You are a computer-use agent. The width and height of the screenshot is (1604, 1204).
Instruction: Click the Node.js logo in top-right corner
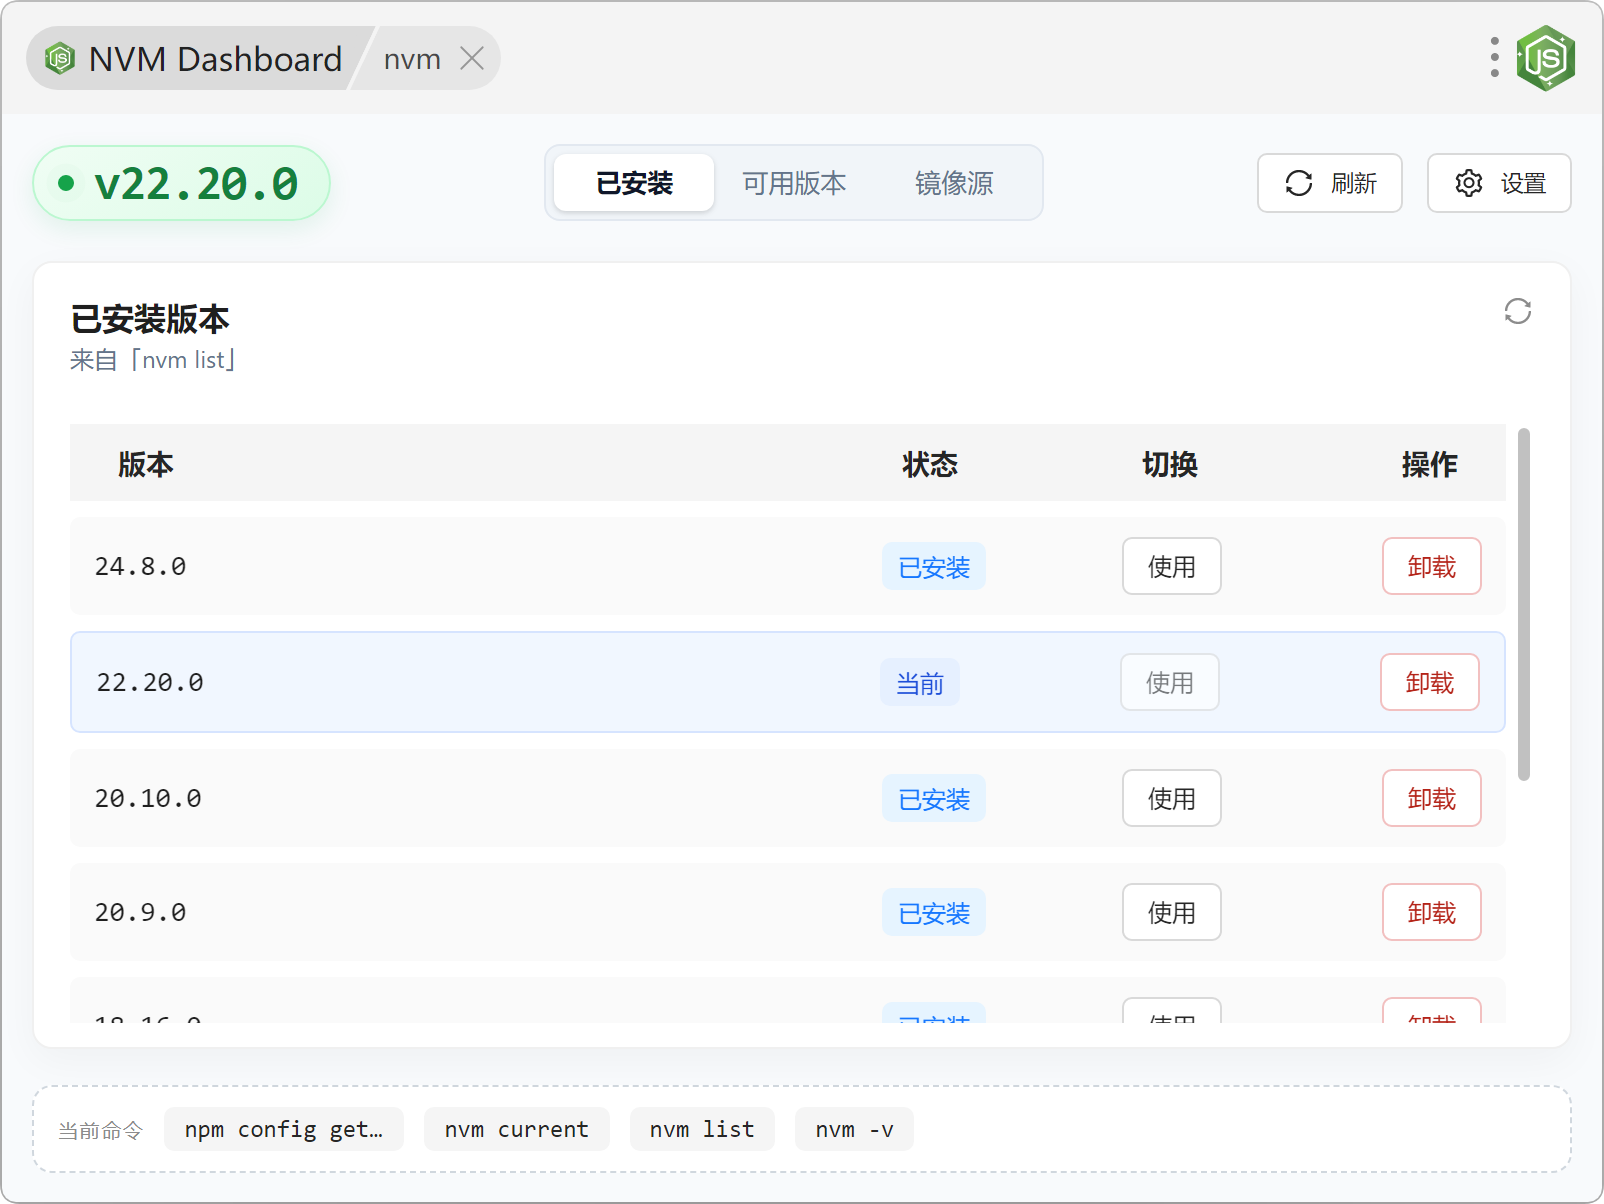1545,58
